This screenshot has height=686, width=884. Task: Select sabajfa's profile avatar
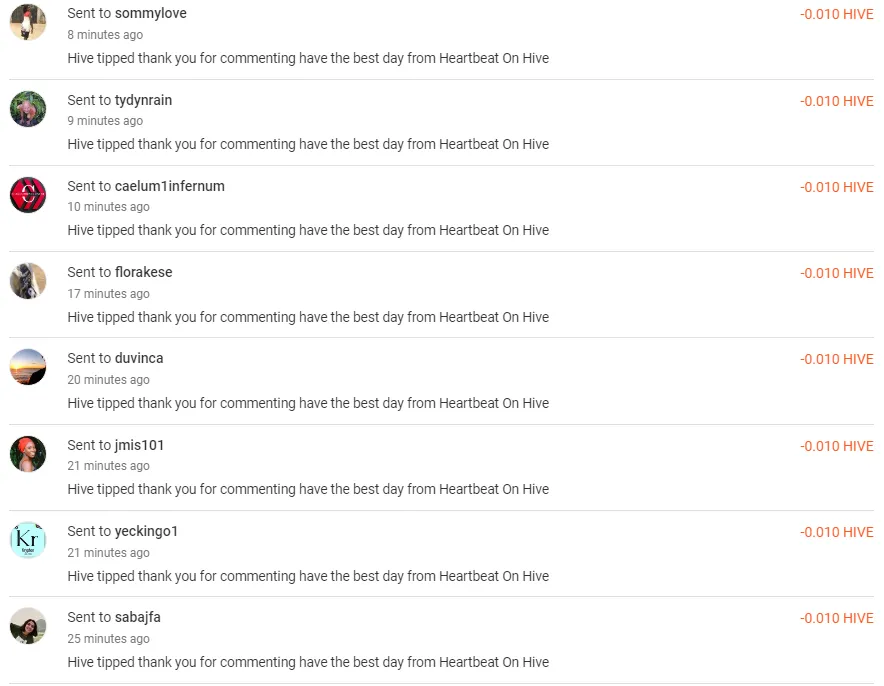pyautogui.click(x=28, y=626)
